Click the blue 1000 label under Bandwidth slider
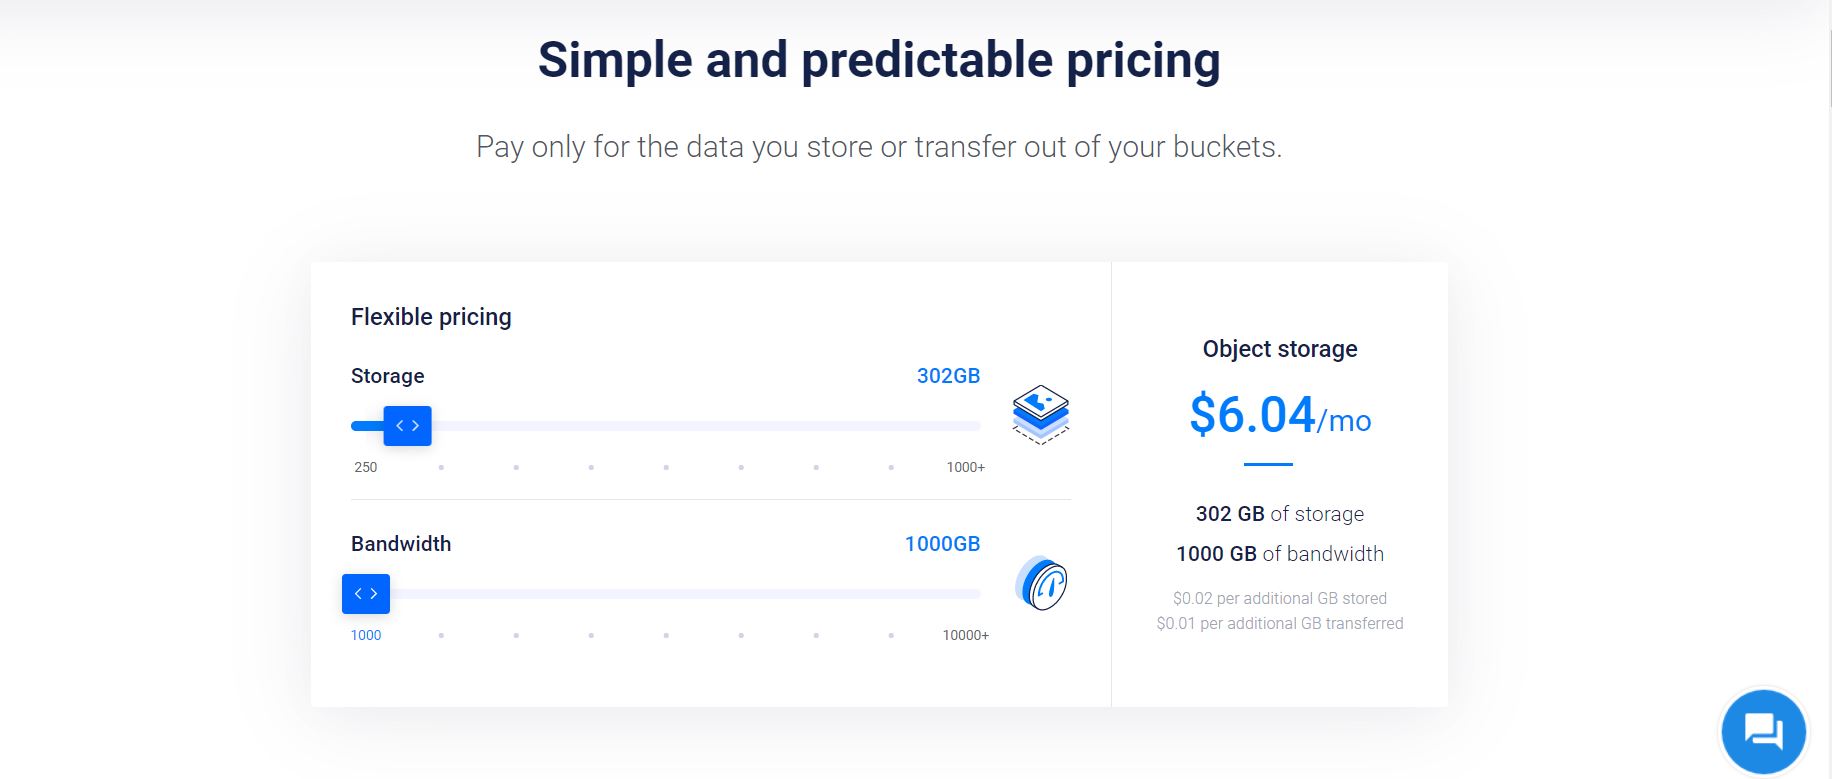1832x779 pixels. (366, 635)
